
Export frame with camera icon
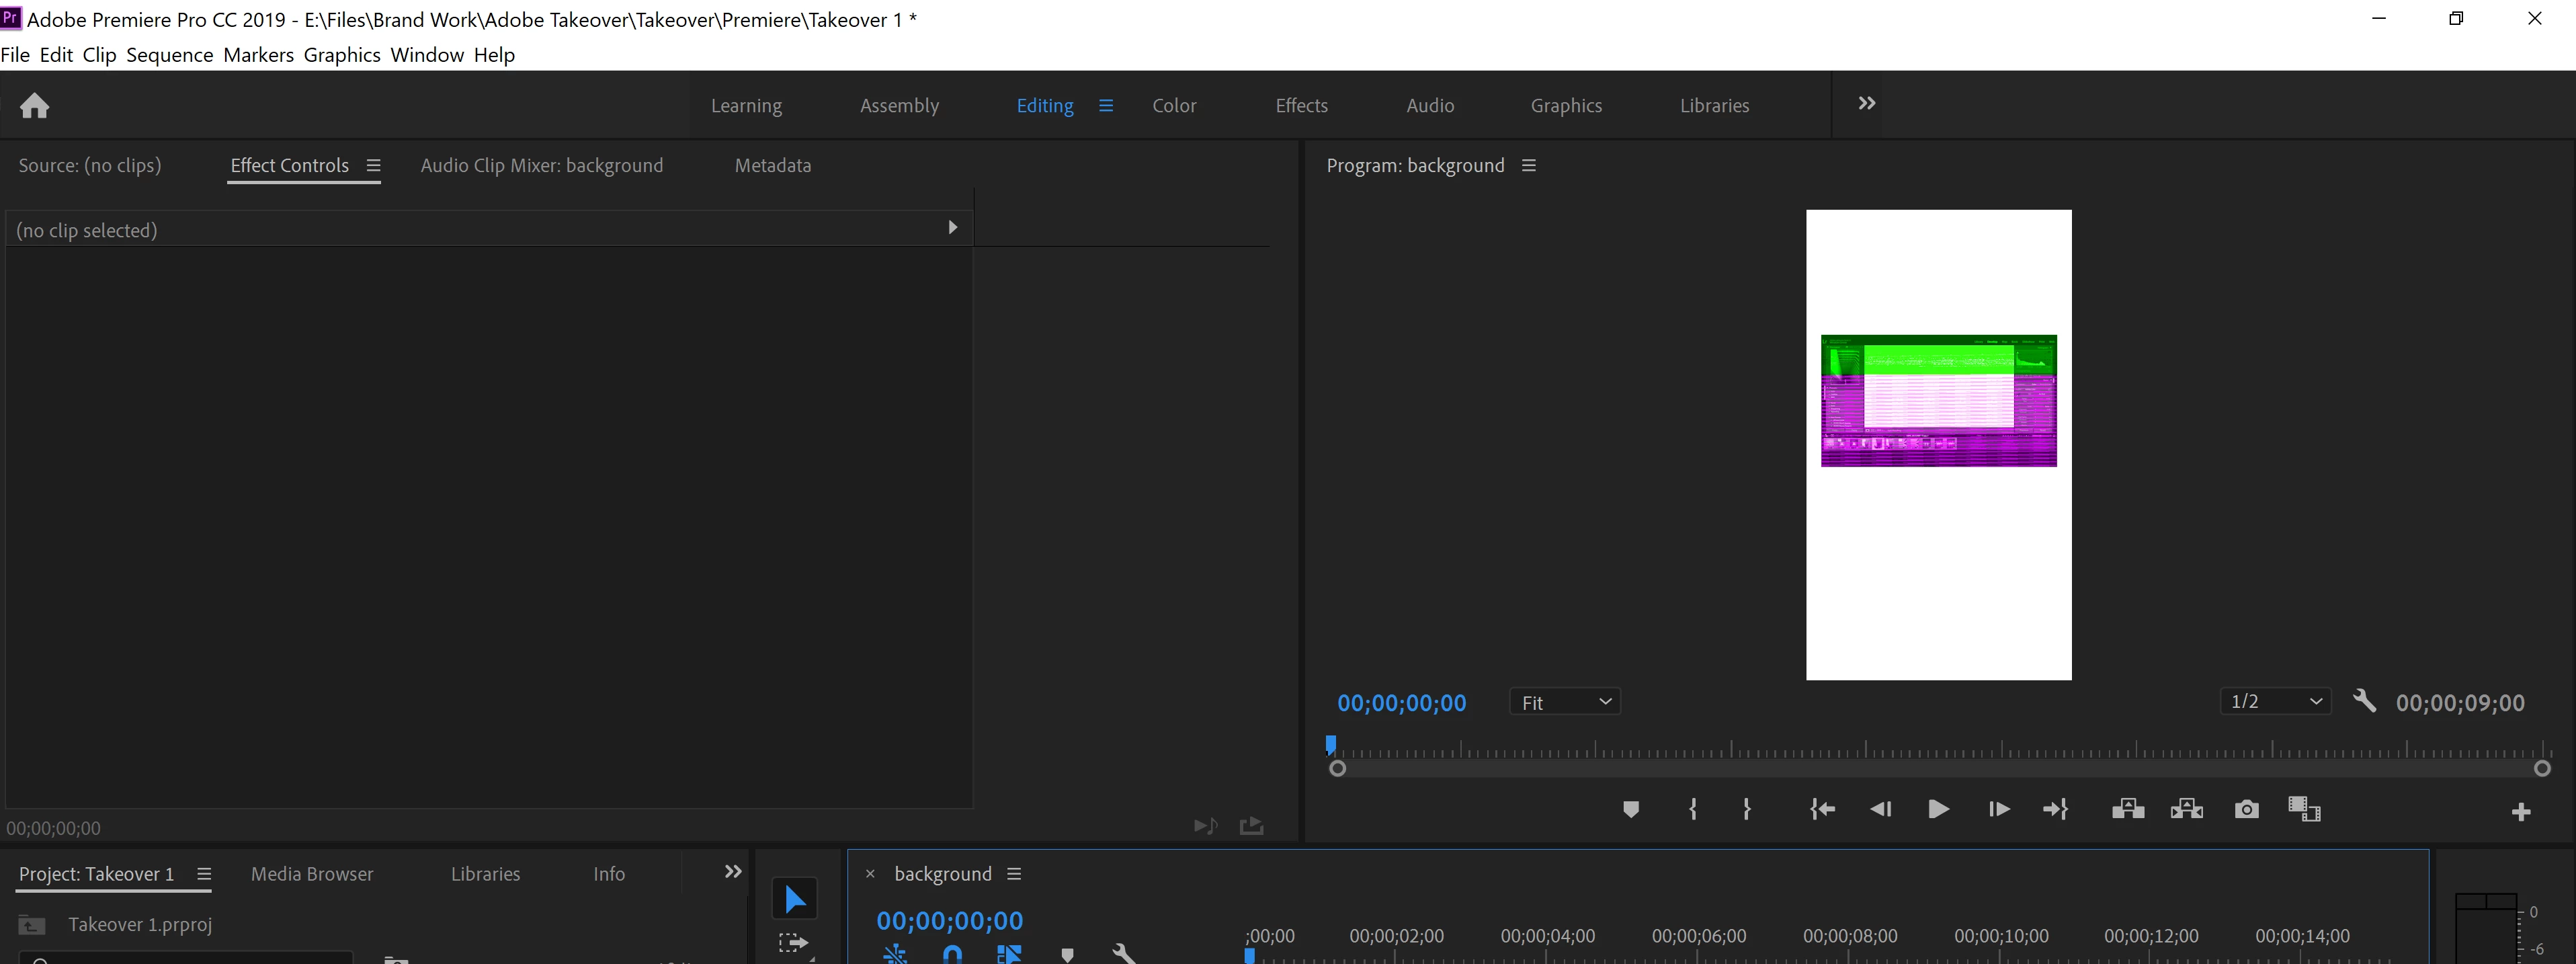[x=2246, y=809]
